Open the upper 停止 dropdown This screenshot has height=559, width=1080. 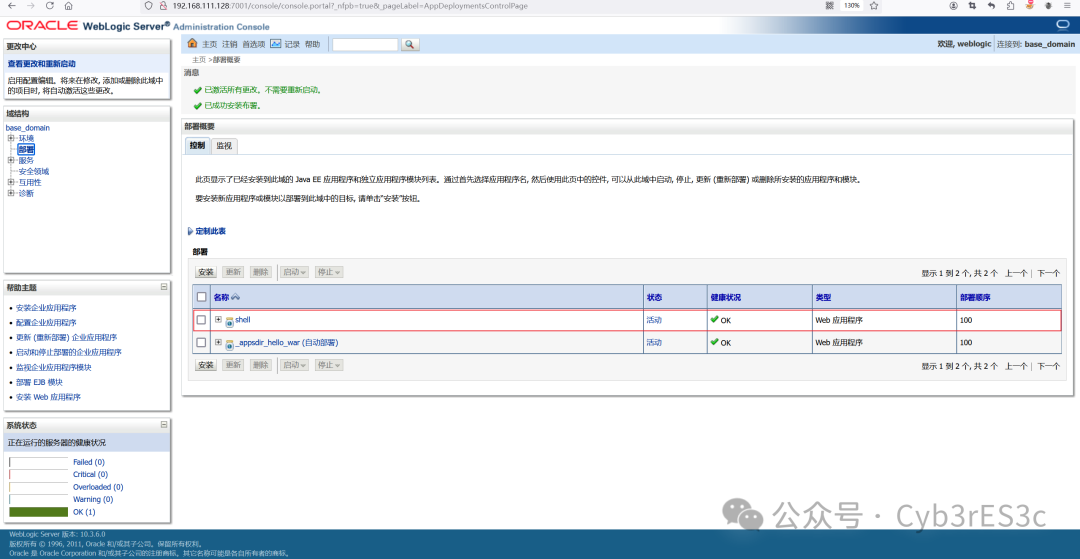tap(329, 272)
